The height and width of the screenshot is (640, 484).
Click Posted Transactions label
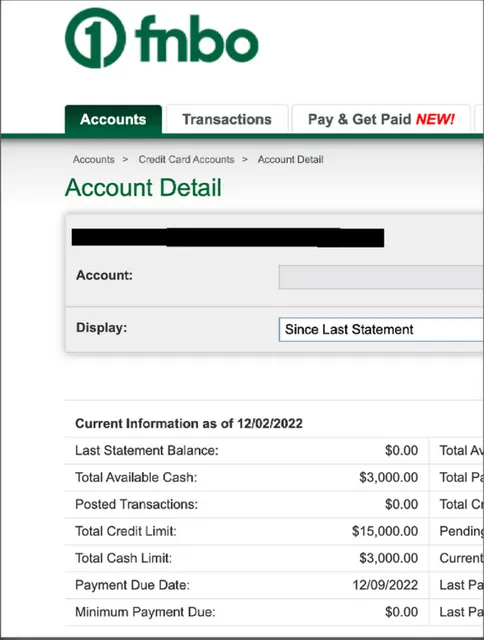pyautogui.click(x=136, y=504)
